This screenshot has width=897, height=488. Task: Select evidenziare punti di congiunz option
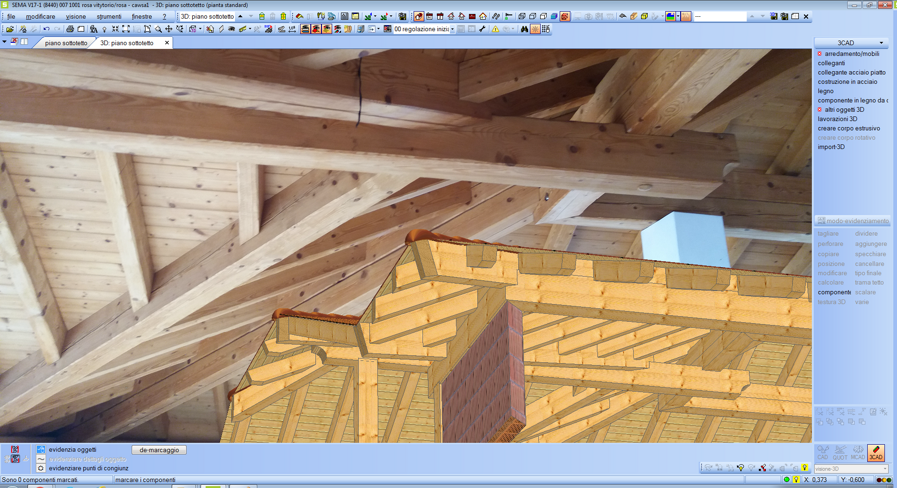[88, 468]
